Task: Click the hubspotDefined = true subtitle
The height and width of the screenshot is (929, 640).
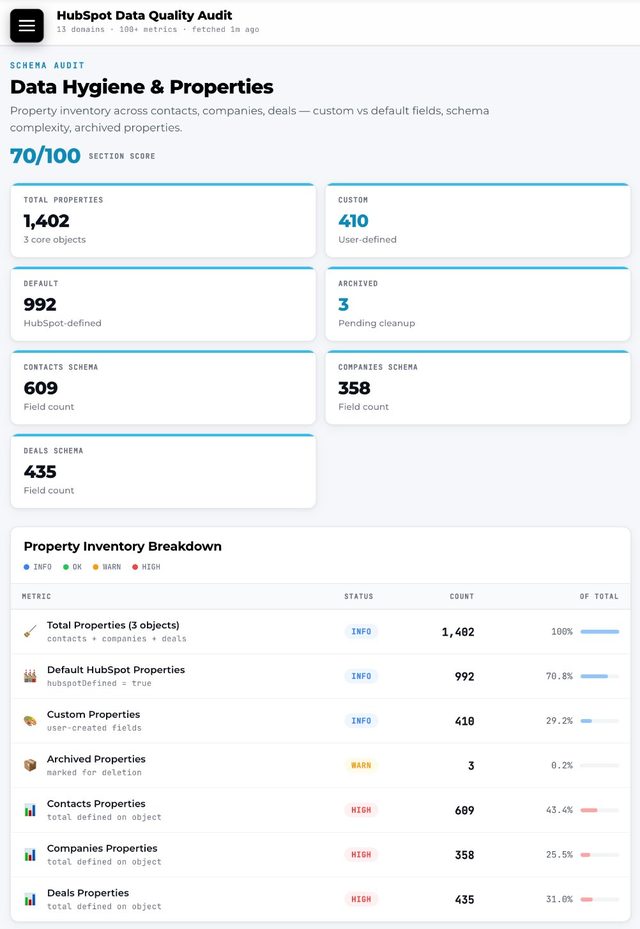Action: [99, 683]
